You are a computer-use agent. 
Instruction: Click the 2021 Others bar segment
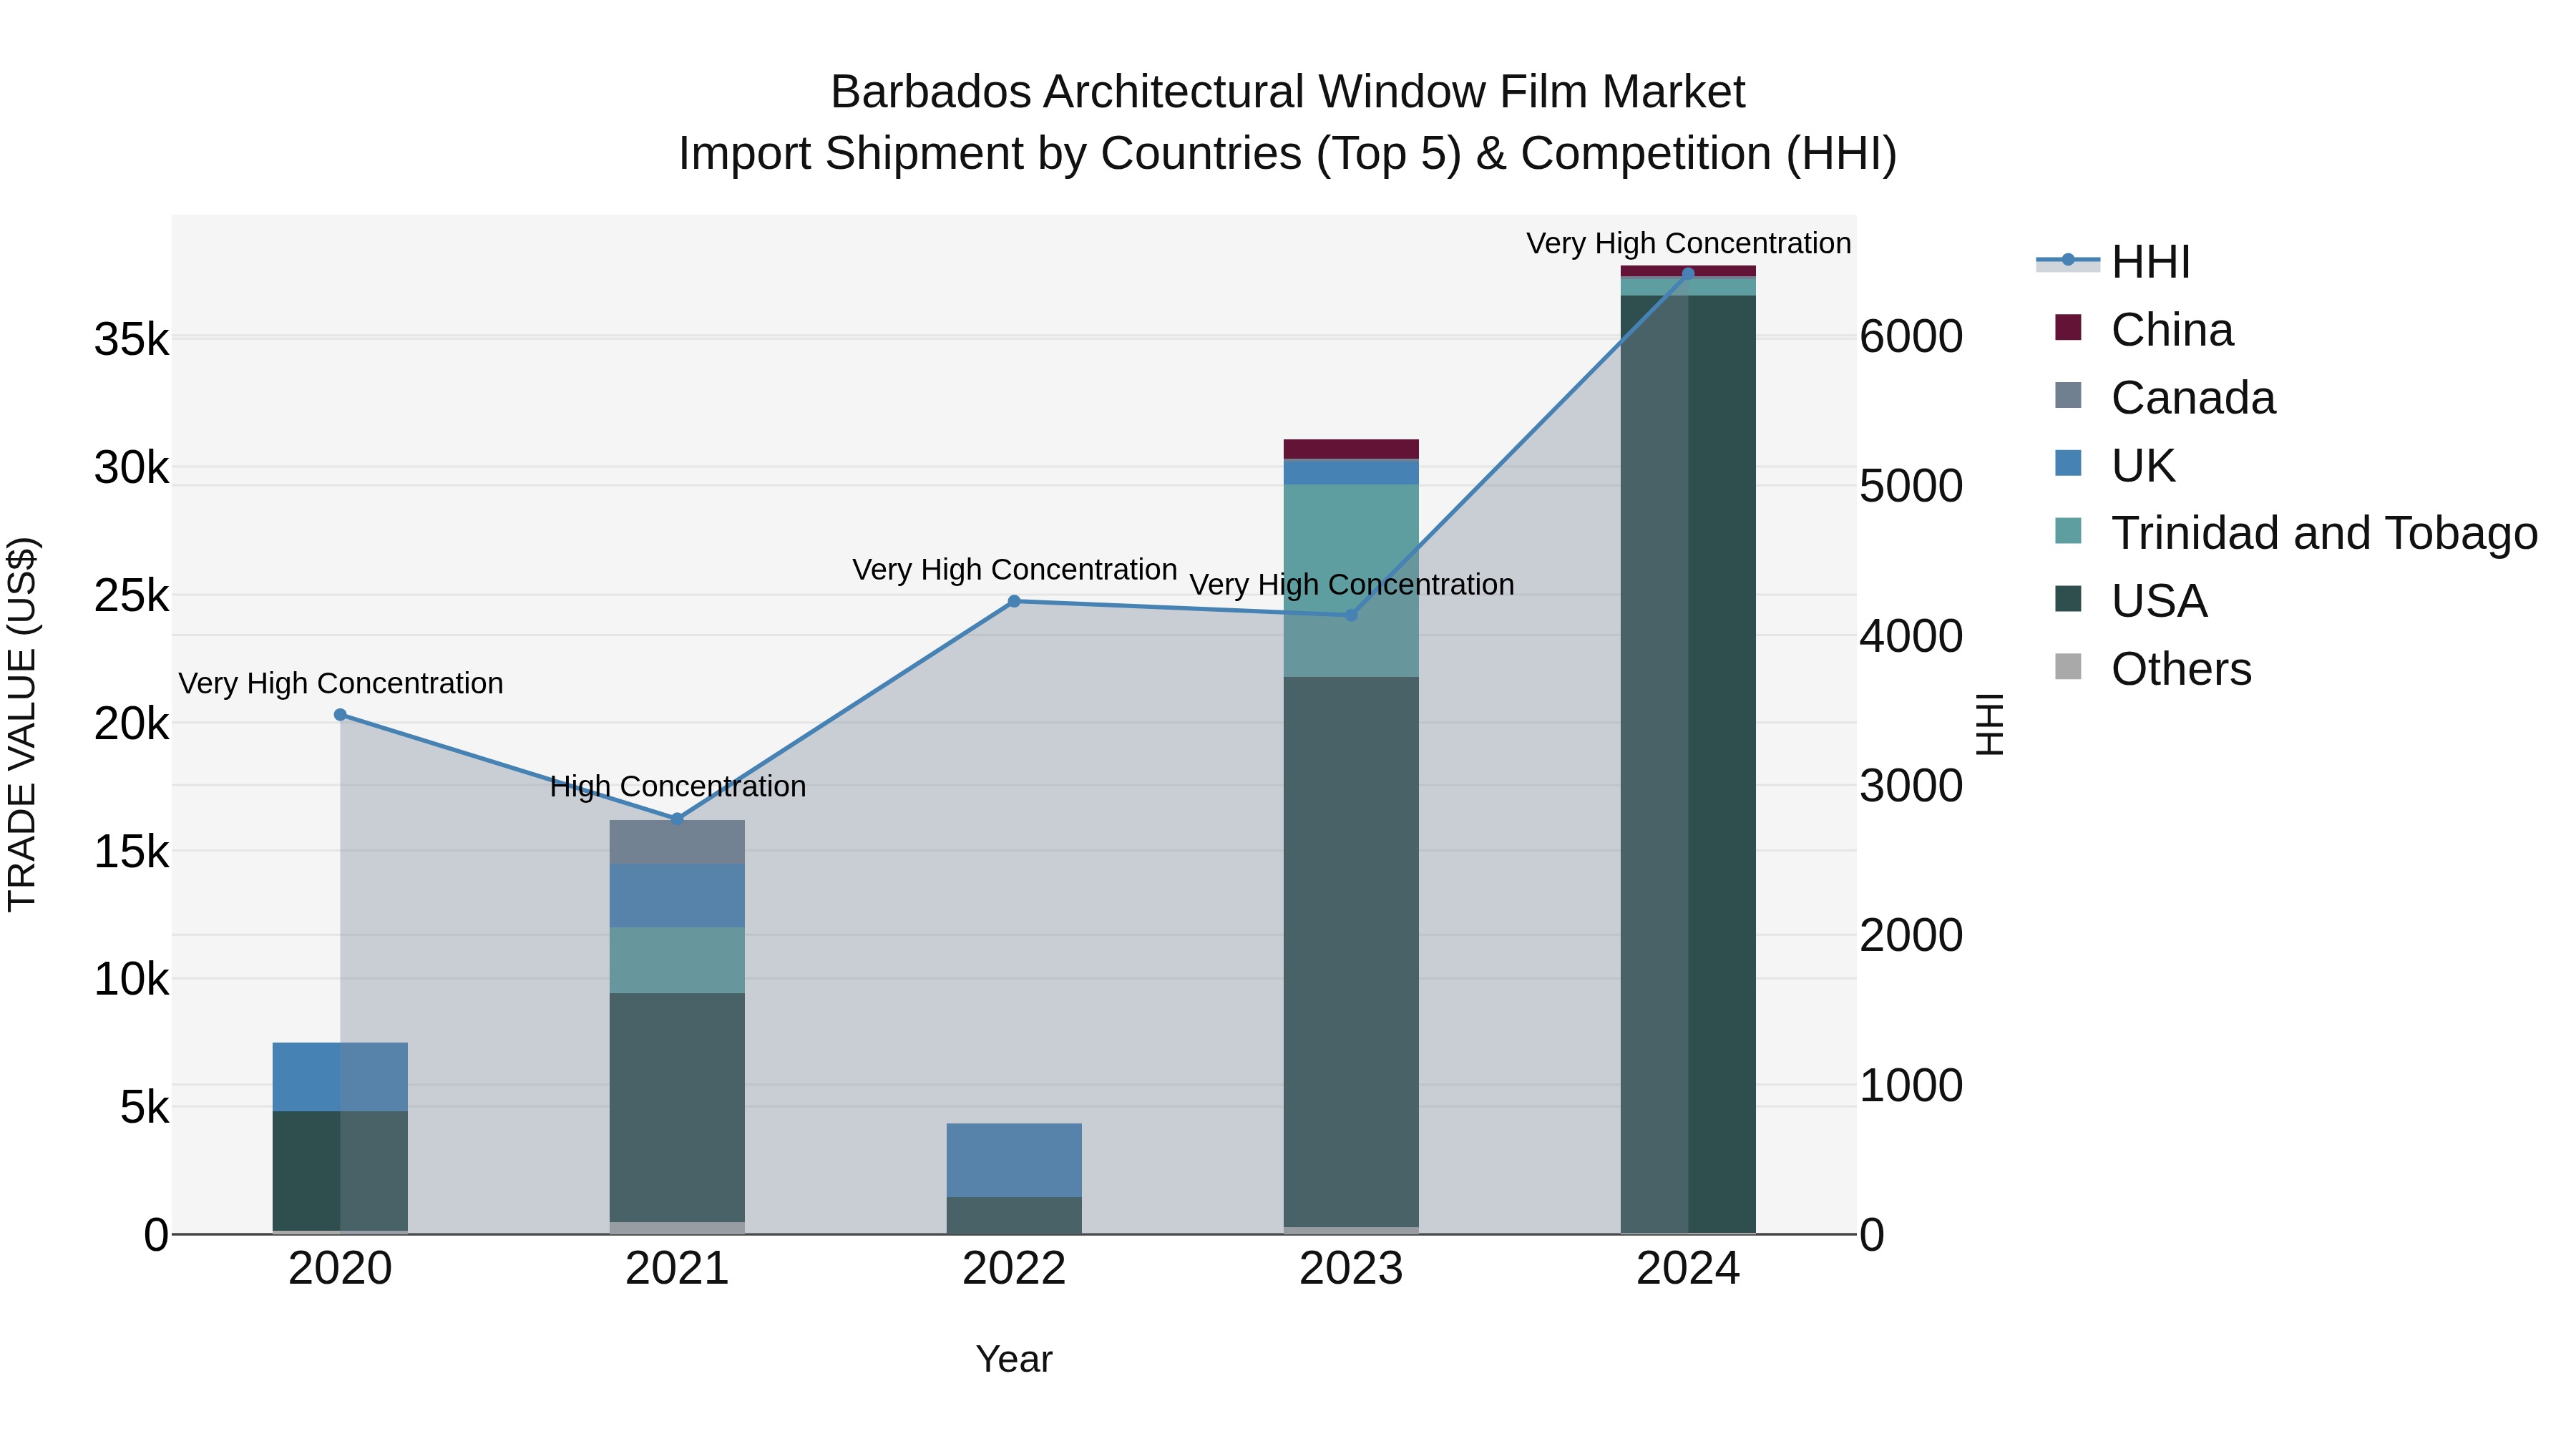677,1228
